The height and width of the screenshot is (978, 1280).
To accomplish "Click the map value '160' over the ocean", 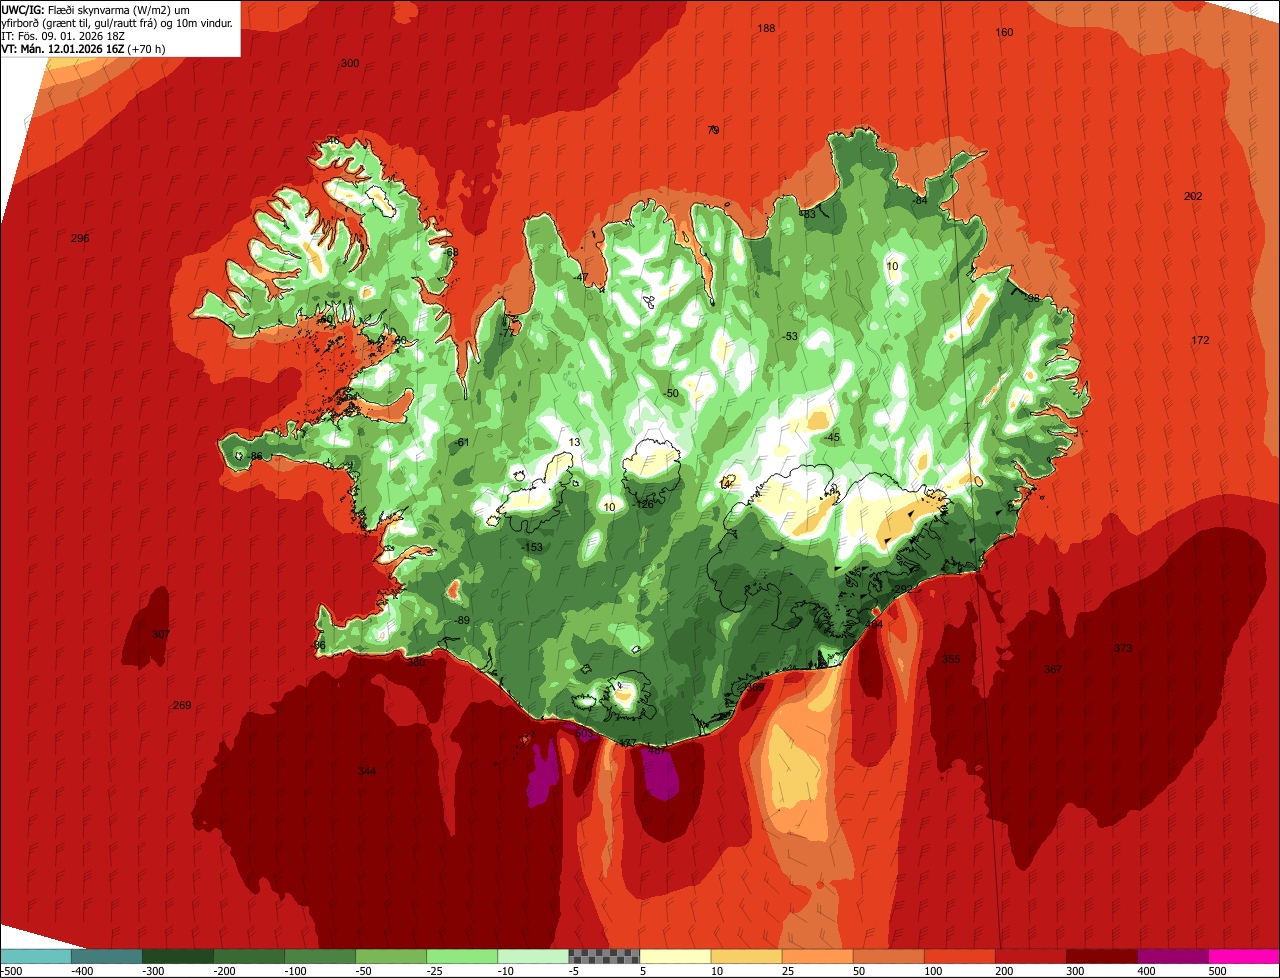I will [1005, 32].
